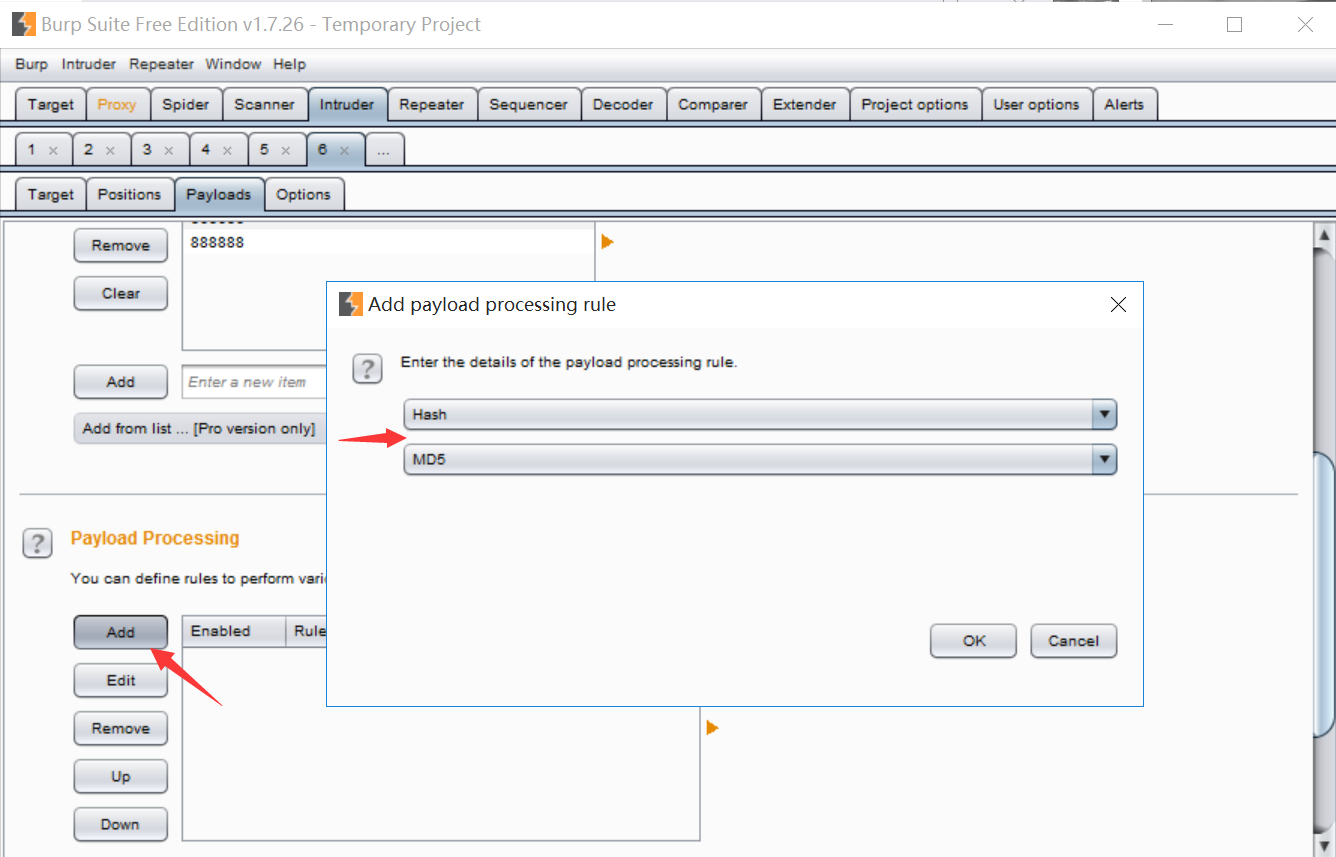Open the Intruder menu
Viewport: 1336px width, 857px height.
[x=89, y=64]
